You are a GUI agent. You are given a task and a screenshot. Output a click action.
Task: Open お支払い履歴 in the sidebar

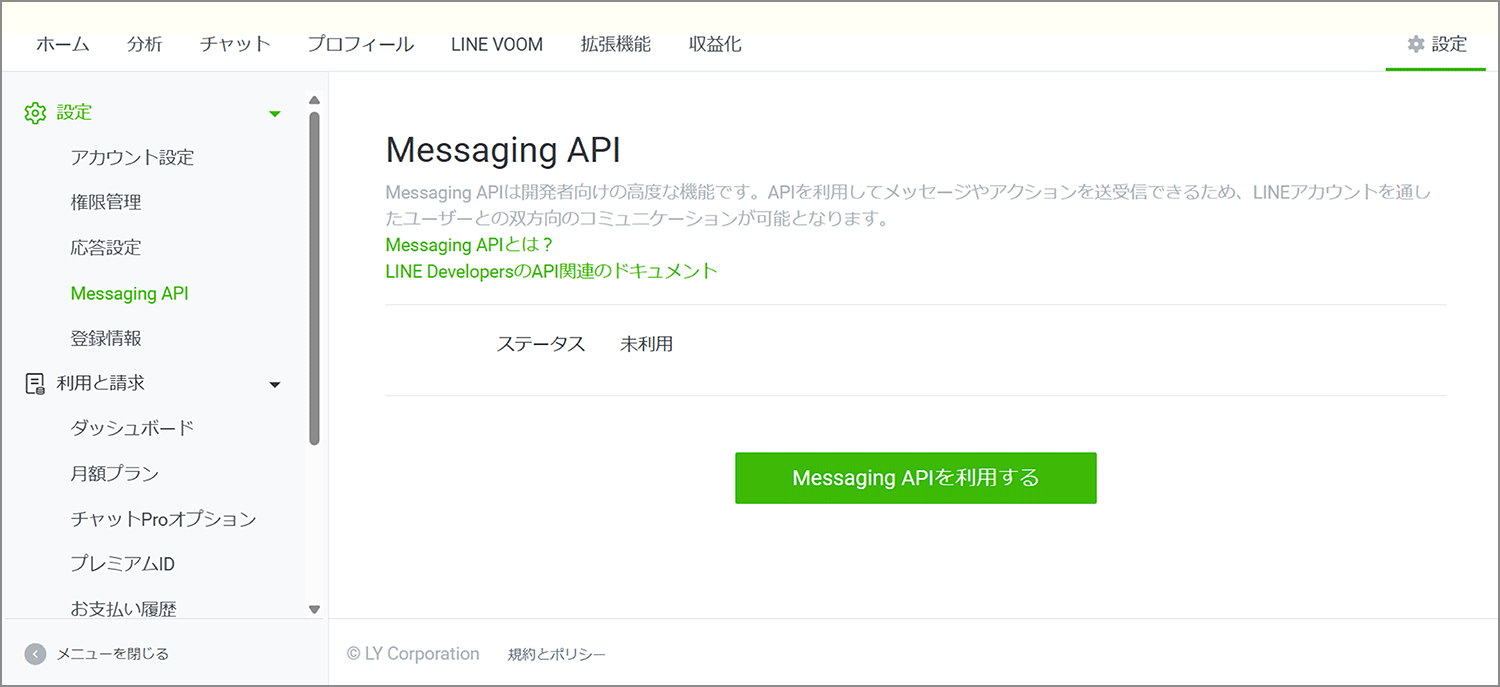pyautogui.click(x=123, y=609)
